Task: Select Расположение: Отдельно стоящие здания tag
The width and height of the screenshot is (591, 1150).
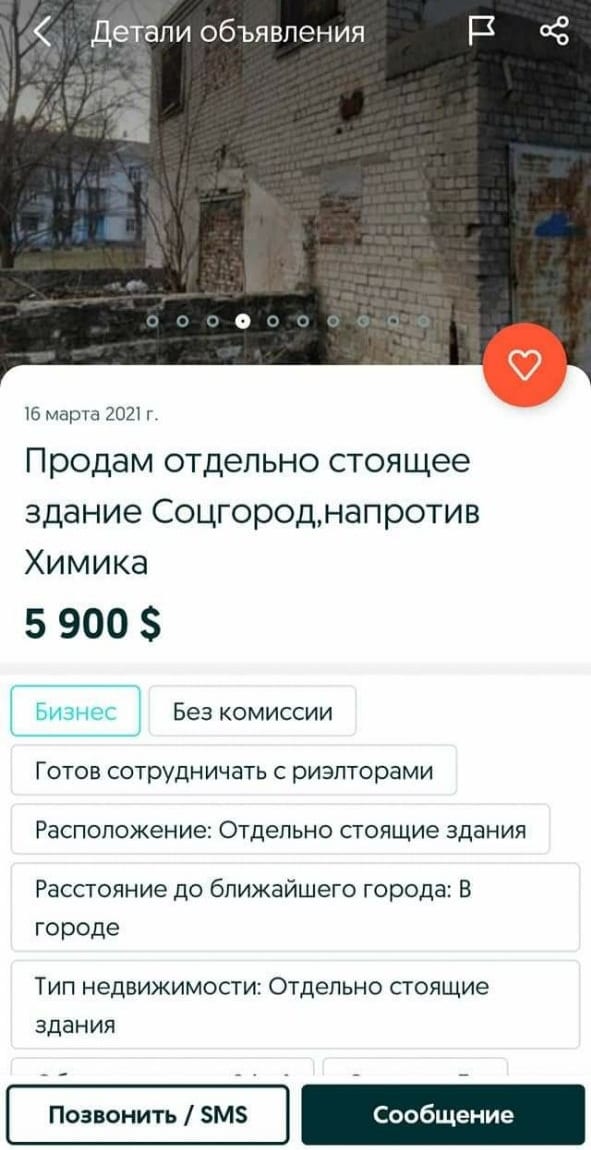Action: click(x=280, y=829)
